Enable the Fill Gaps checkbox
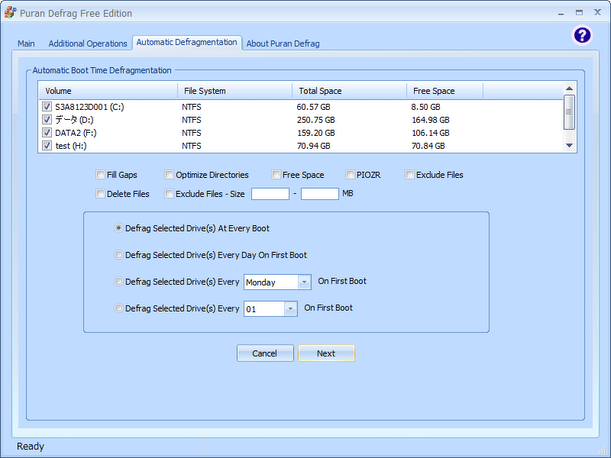This screenshot has width=611, height=458. coord(100,175)
